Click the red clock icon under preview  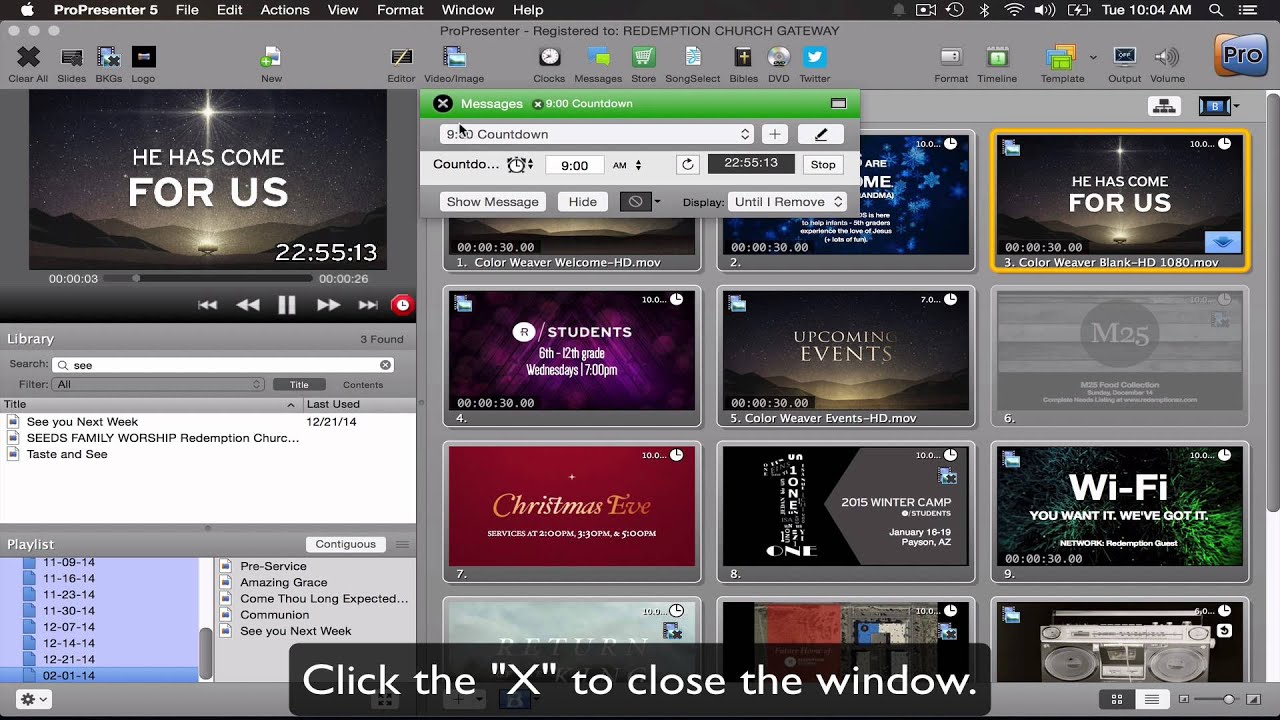(x=402, y=305)
